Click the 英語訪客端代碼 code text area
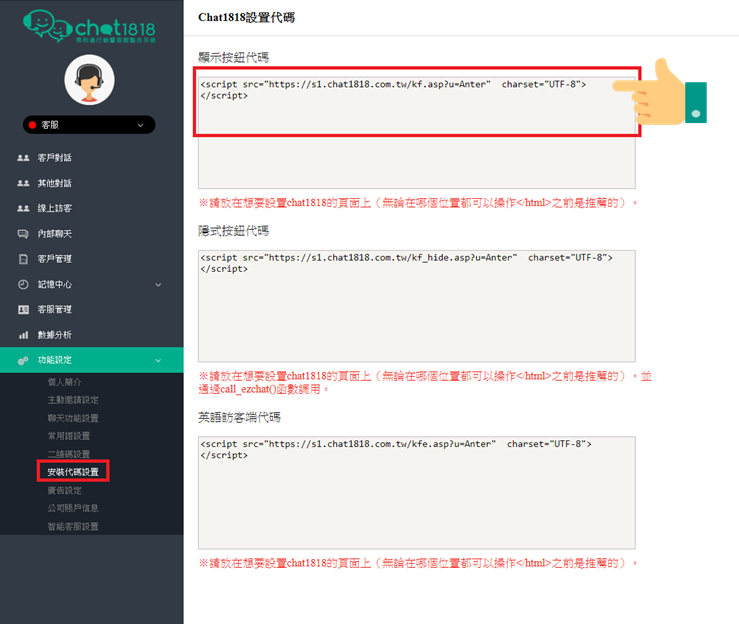The width and height of the screenshot is (739, 624). pos(416,492)
